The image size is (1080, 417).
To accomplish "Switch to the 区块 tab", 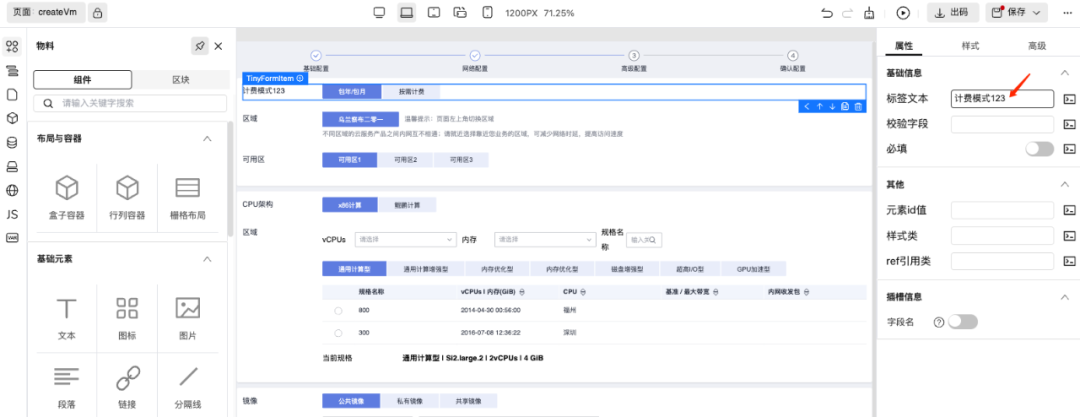I will 180,79.
